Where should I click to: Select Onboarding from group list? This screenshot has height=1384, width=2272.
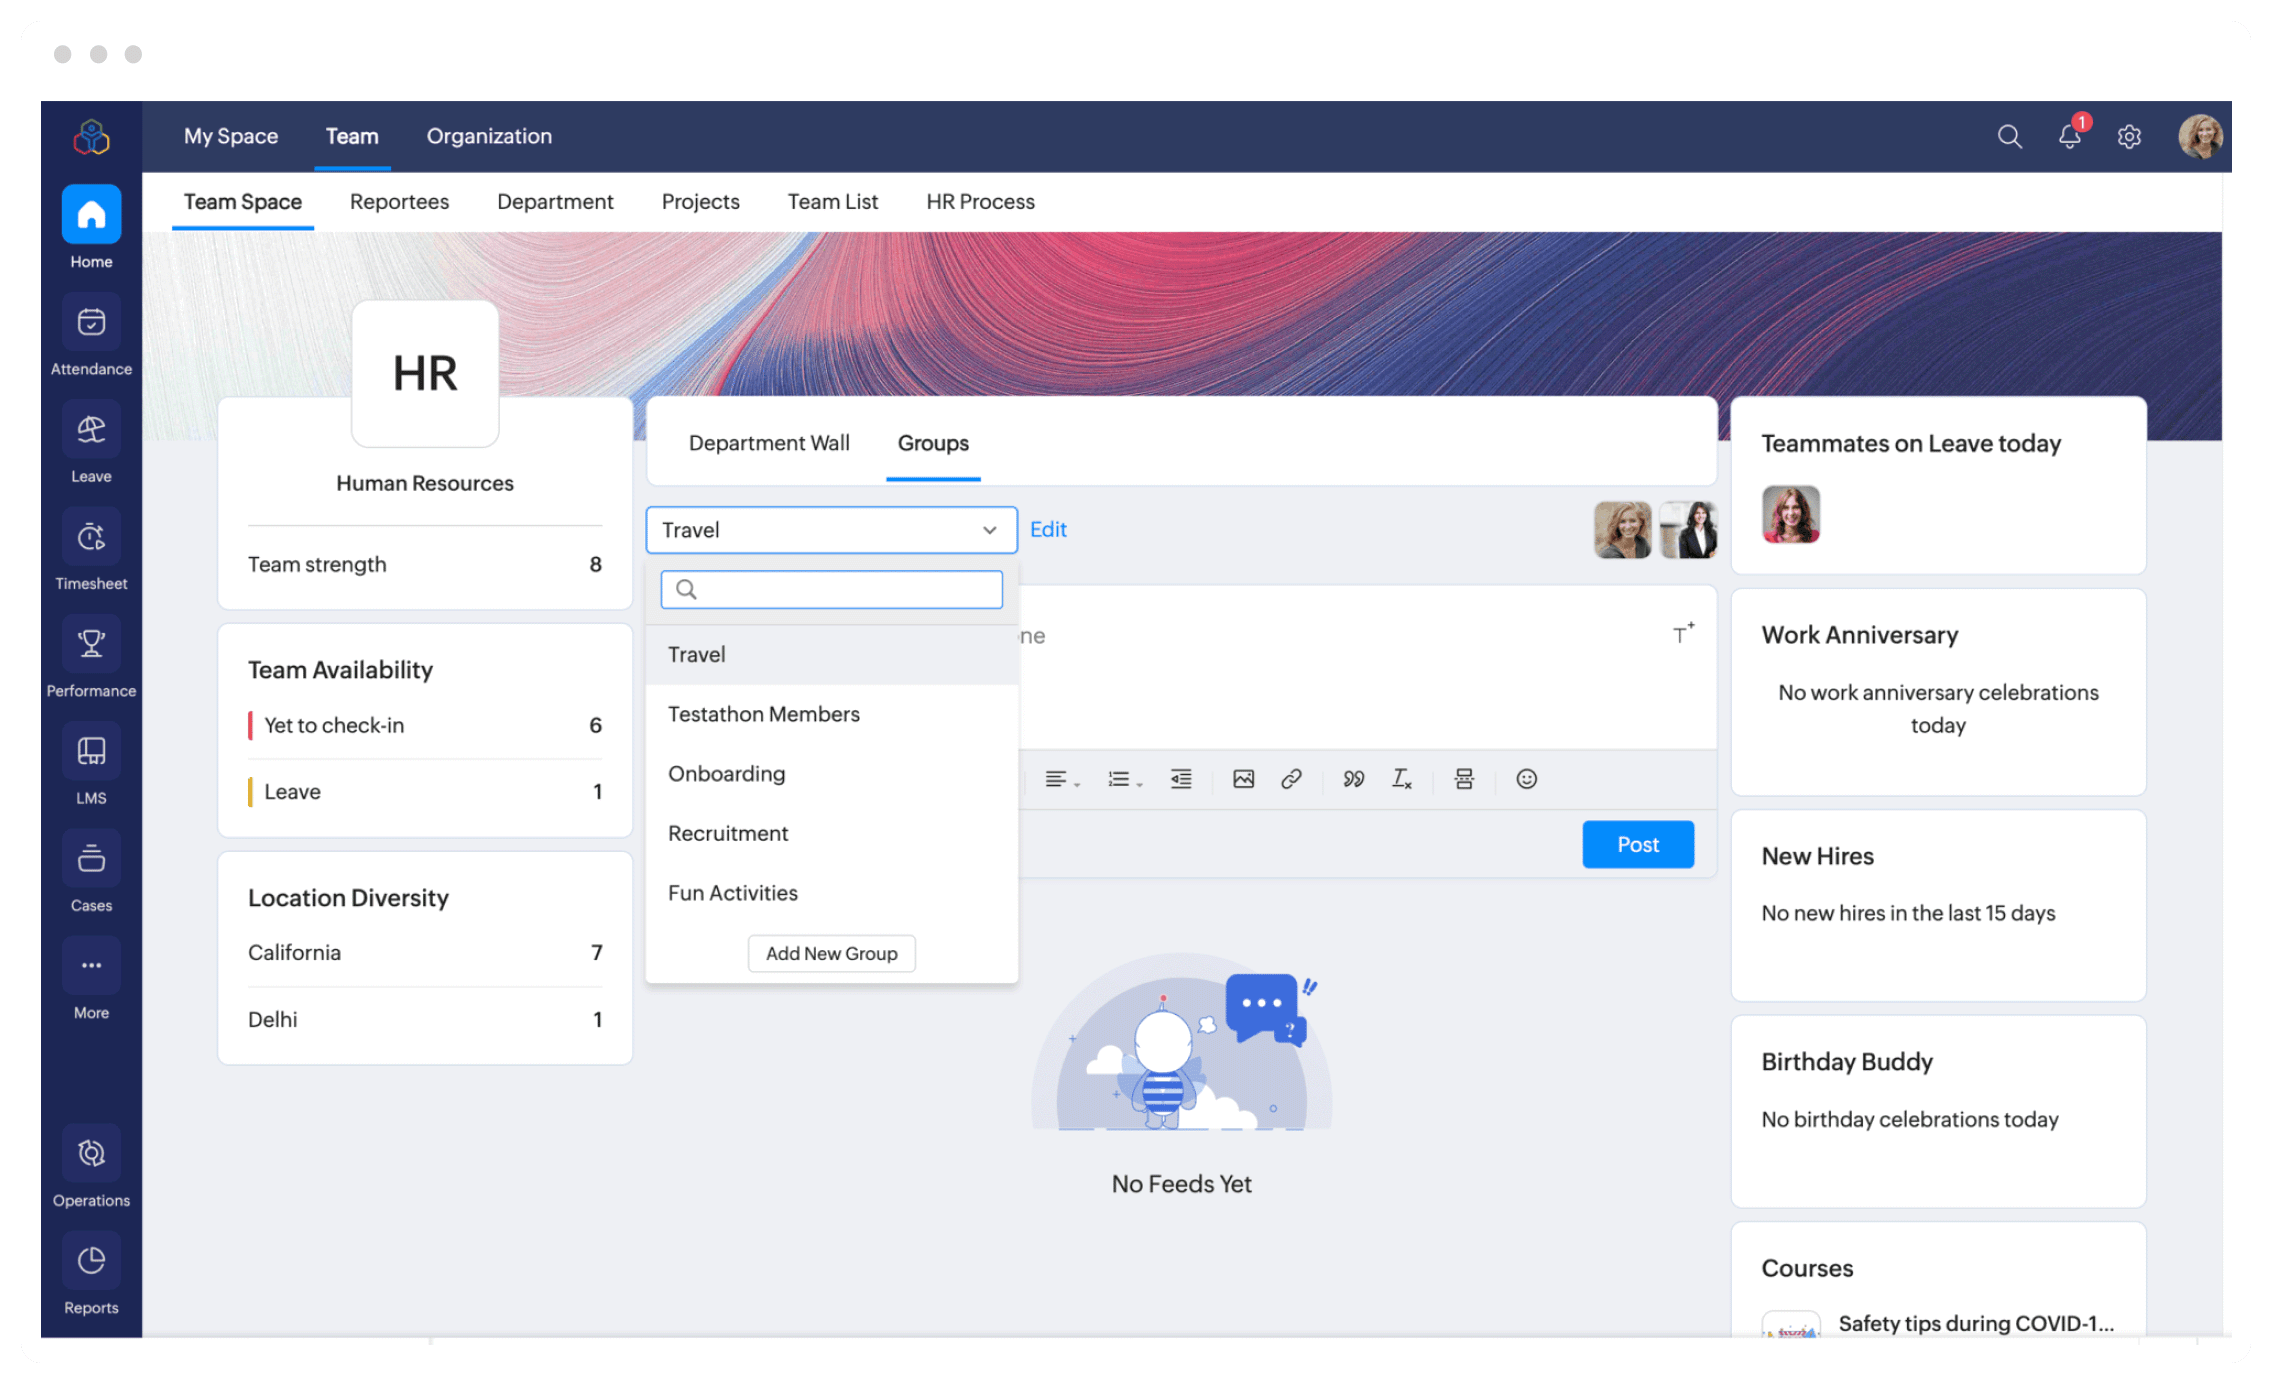(x=727, y=774)
